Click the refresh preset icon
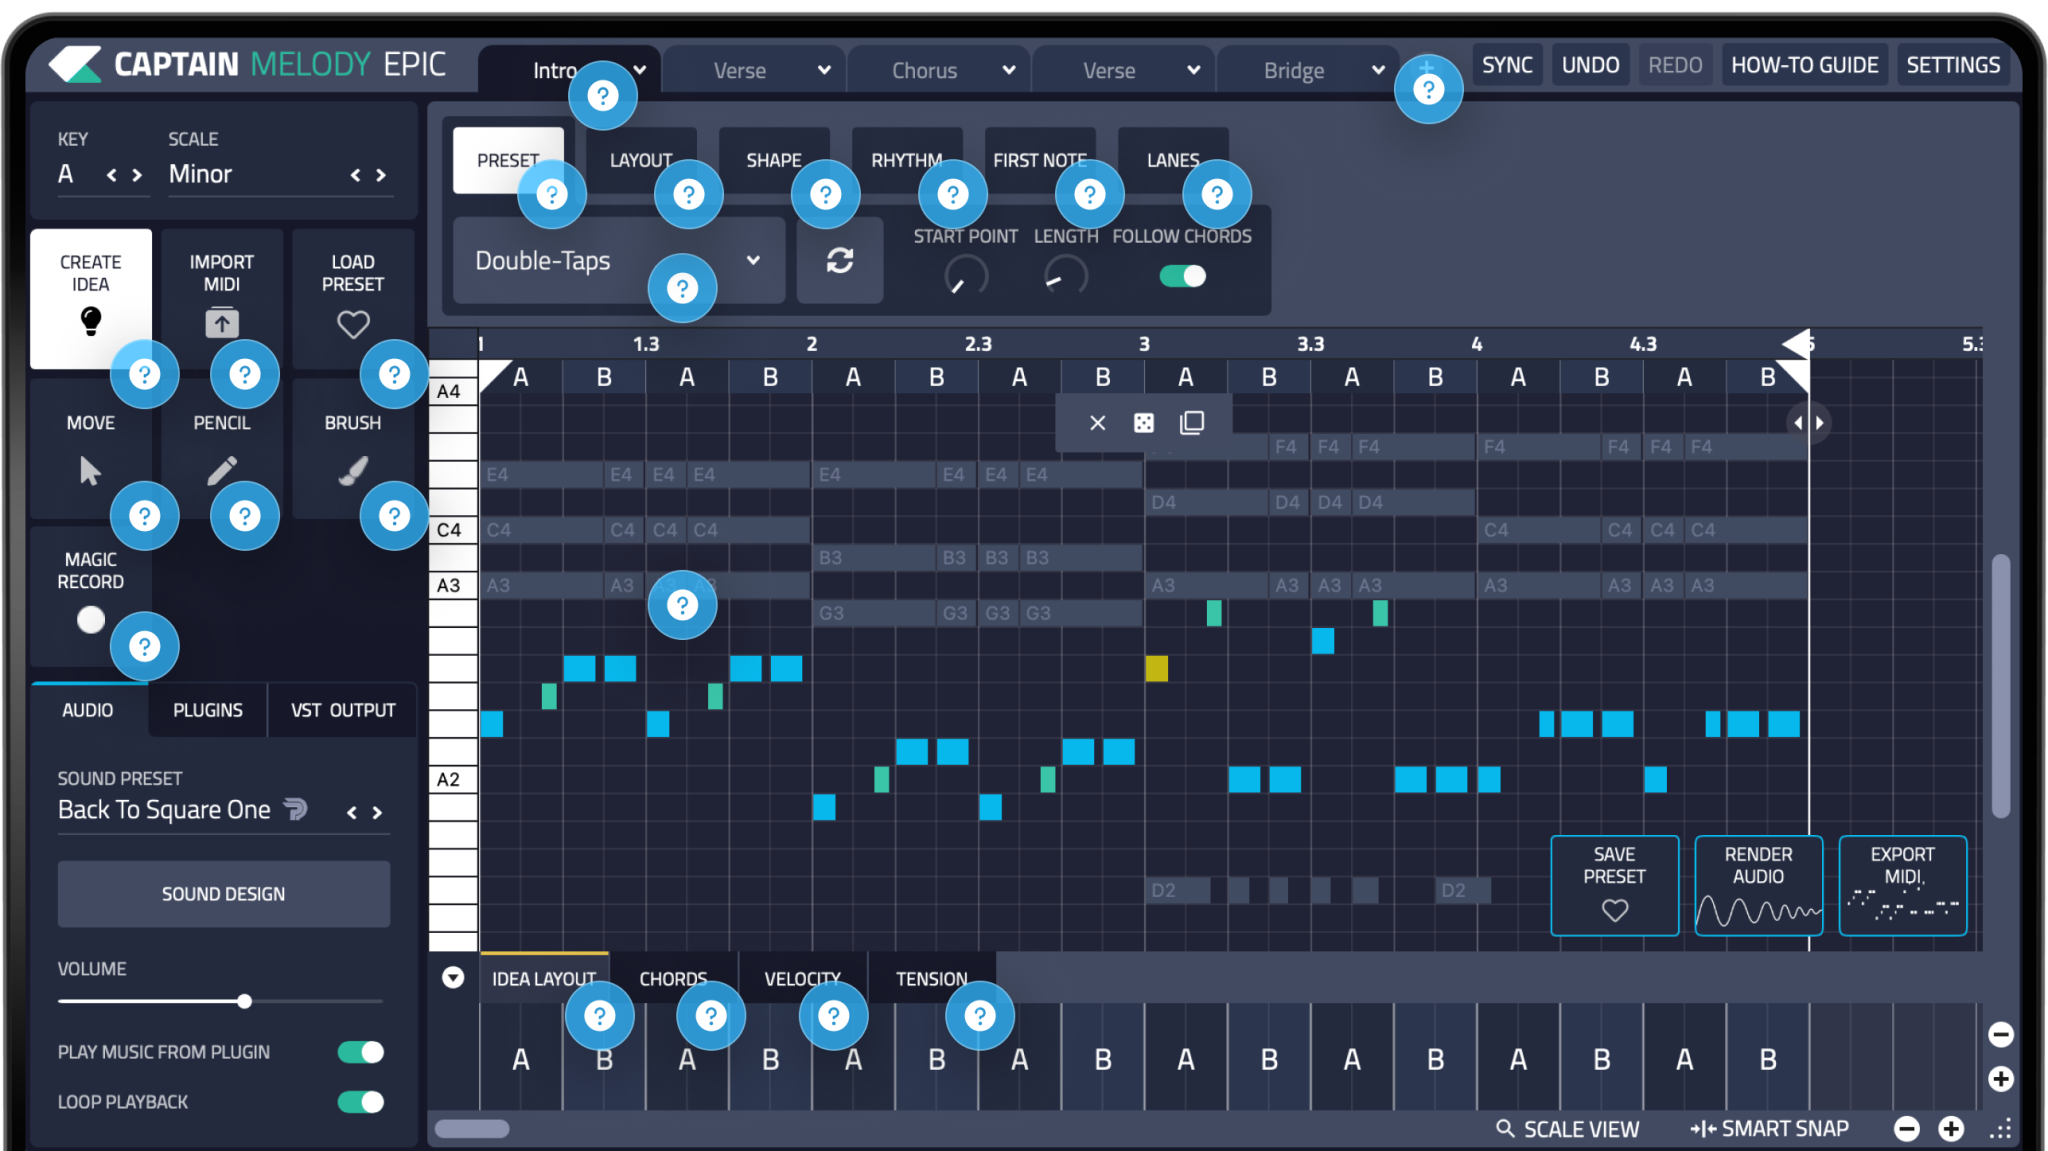The image size is (2048, 1151). point(840,261)
